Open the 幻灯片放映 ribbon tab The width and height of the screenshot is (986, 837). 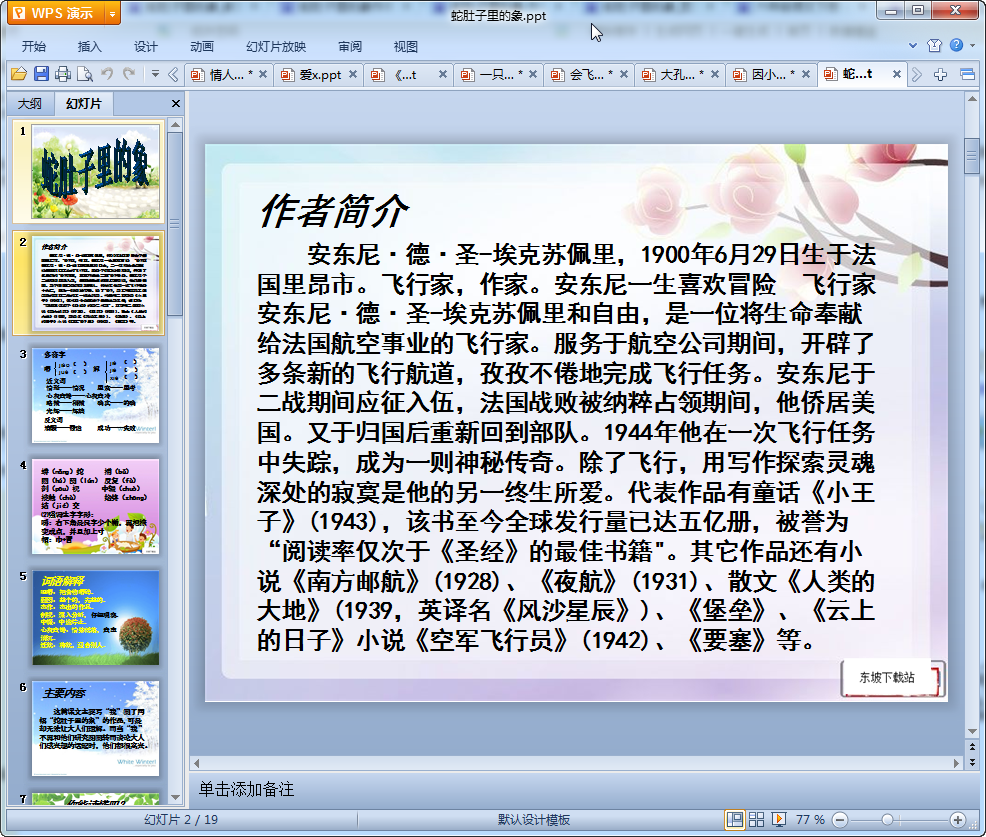click(x=275, y=47)
